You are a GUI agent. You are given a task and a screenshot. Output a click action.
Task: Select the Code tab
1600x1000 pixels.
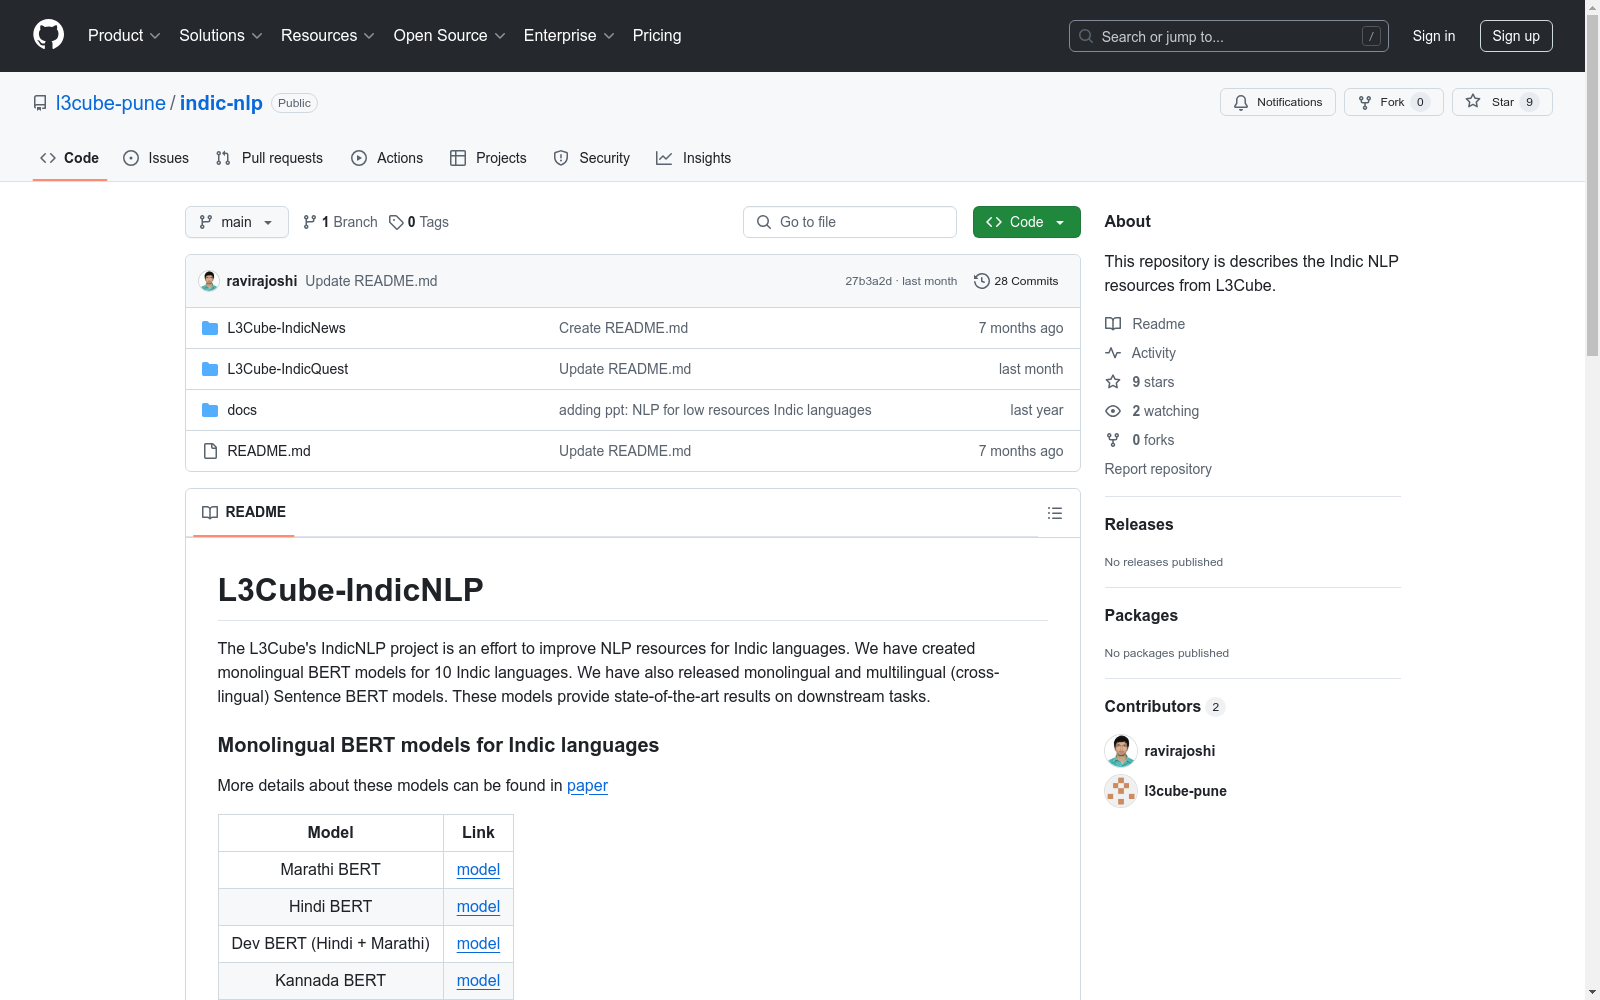(70, 158)
